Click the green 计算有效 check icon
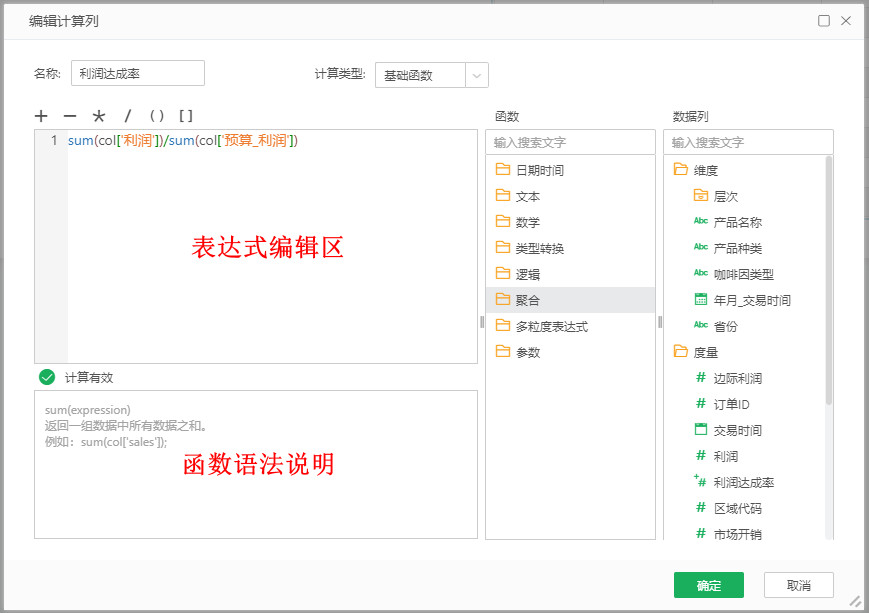This screenshot has height=613, width=869. tap(47, 377)
